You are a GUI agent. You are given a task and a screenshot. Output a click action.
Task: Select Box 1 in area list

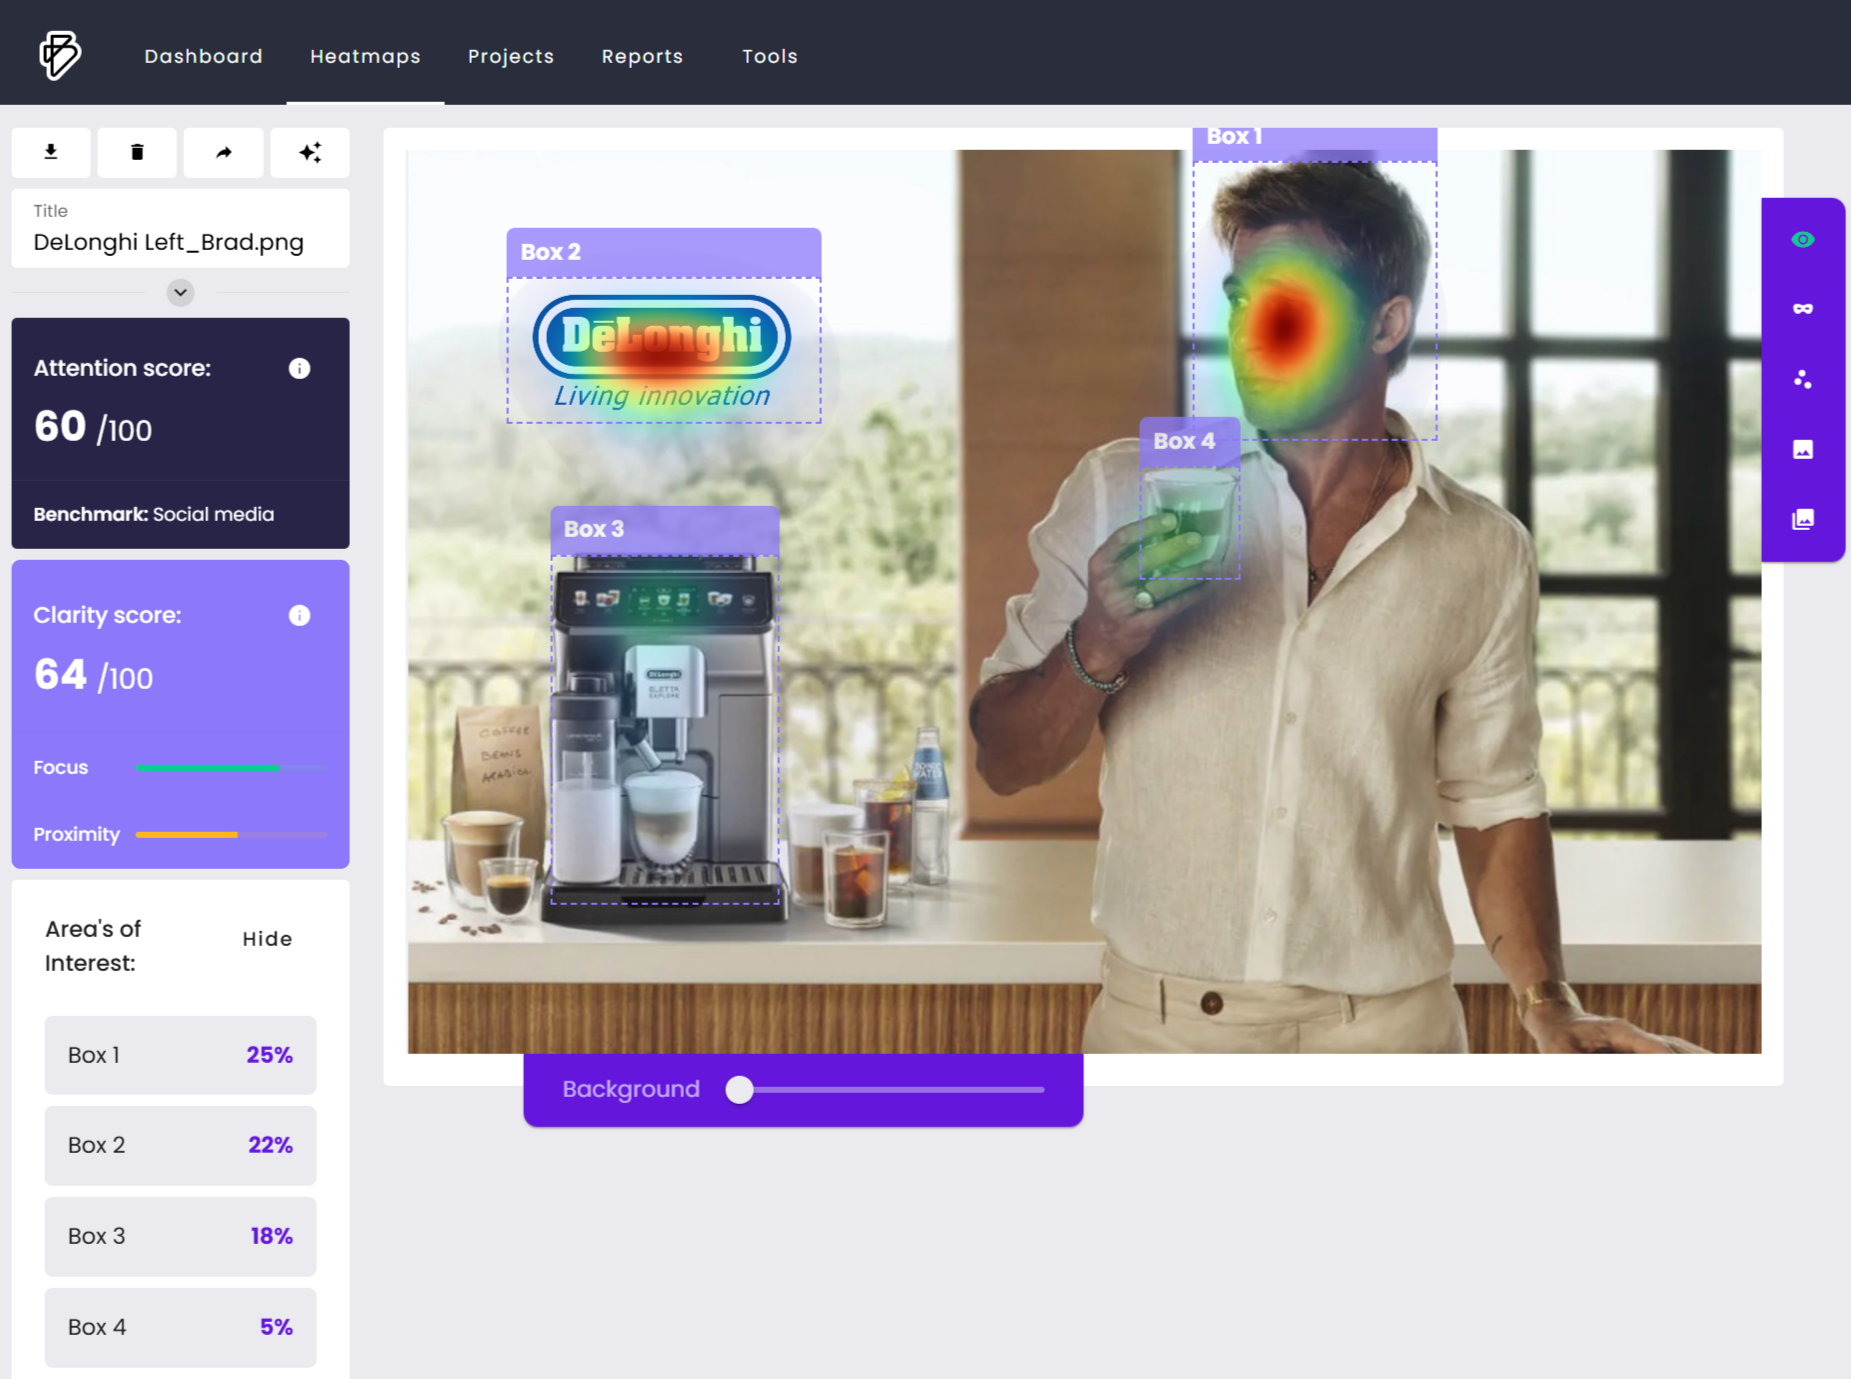[180, 1055]
